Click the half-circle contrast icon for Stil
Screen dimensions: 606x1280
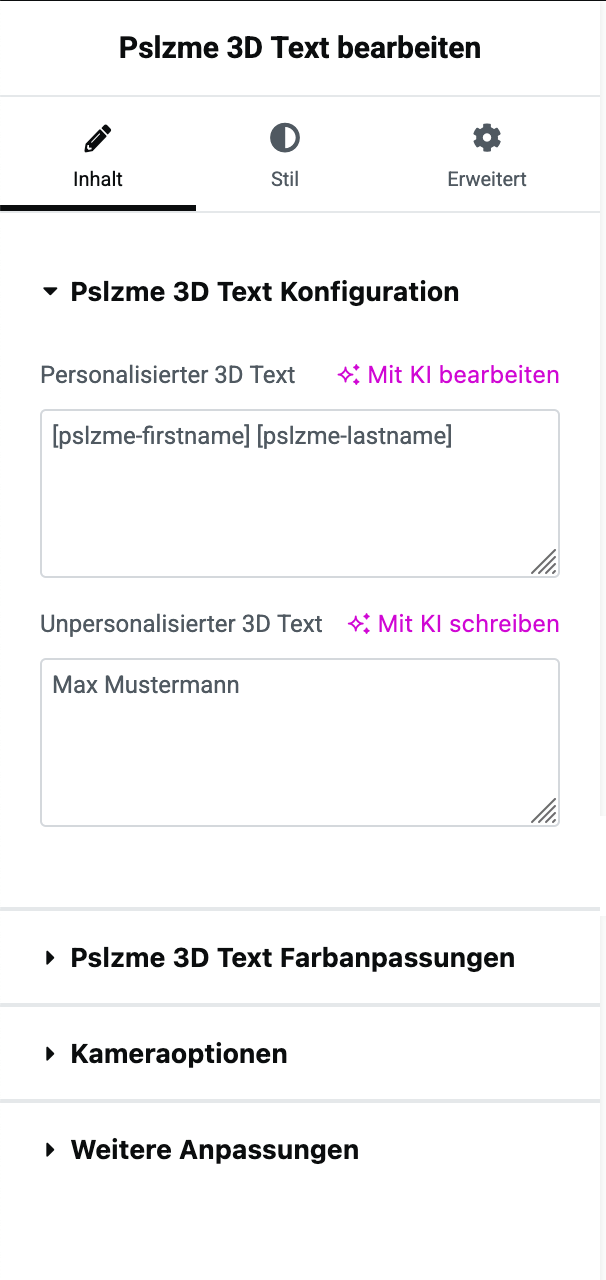[285, 138]
